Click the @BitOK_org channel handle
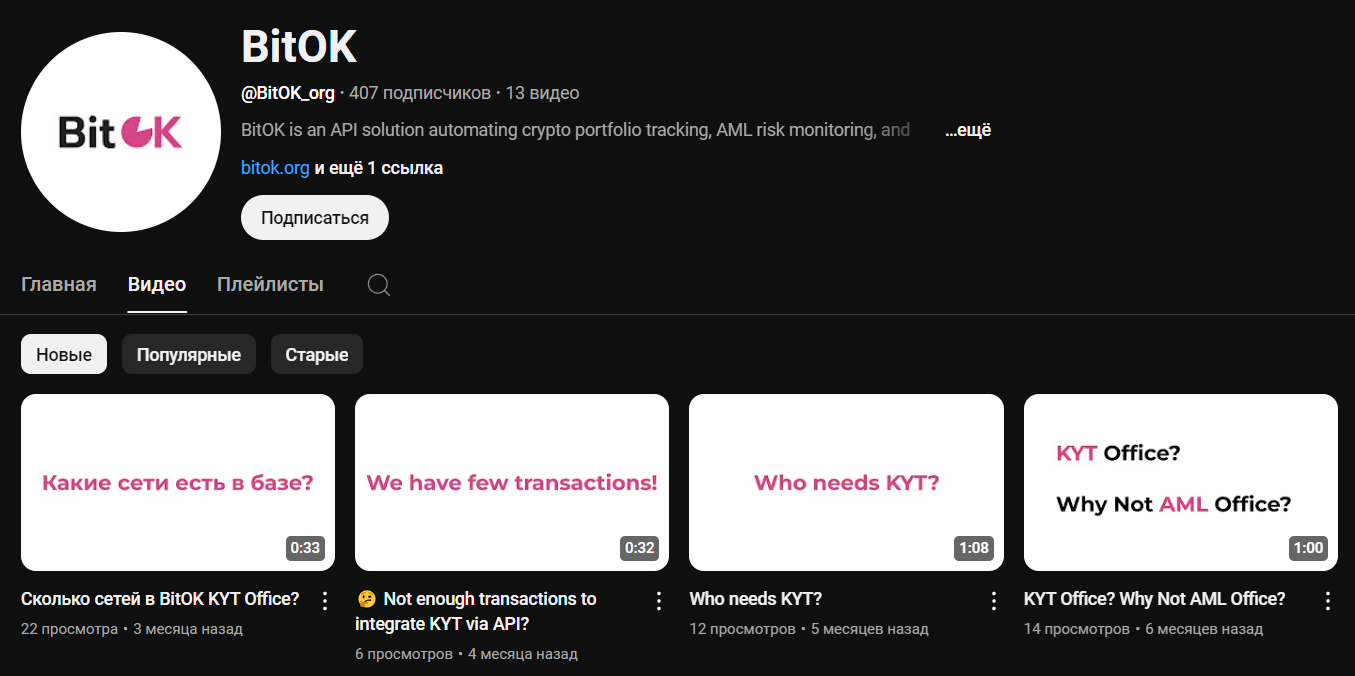Viewport: 1355px width, 676px height. [288, 92]
